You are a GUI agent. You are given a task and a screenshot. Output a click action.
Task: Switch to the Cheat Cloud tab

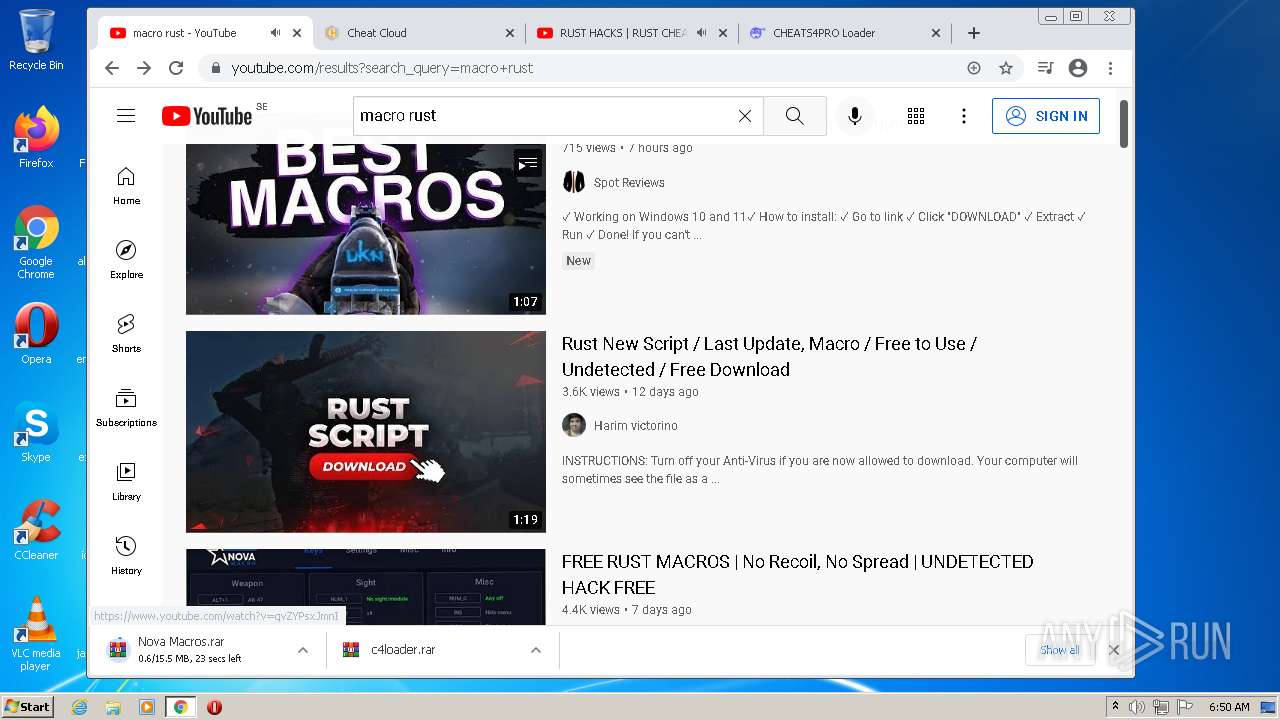(418, 33)
